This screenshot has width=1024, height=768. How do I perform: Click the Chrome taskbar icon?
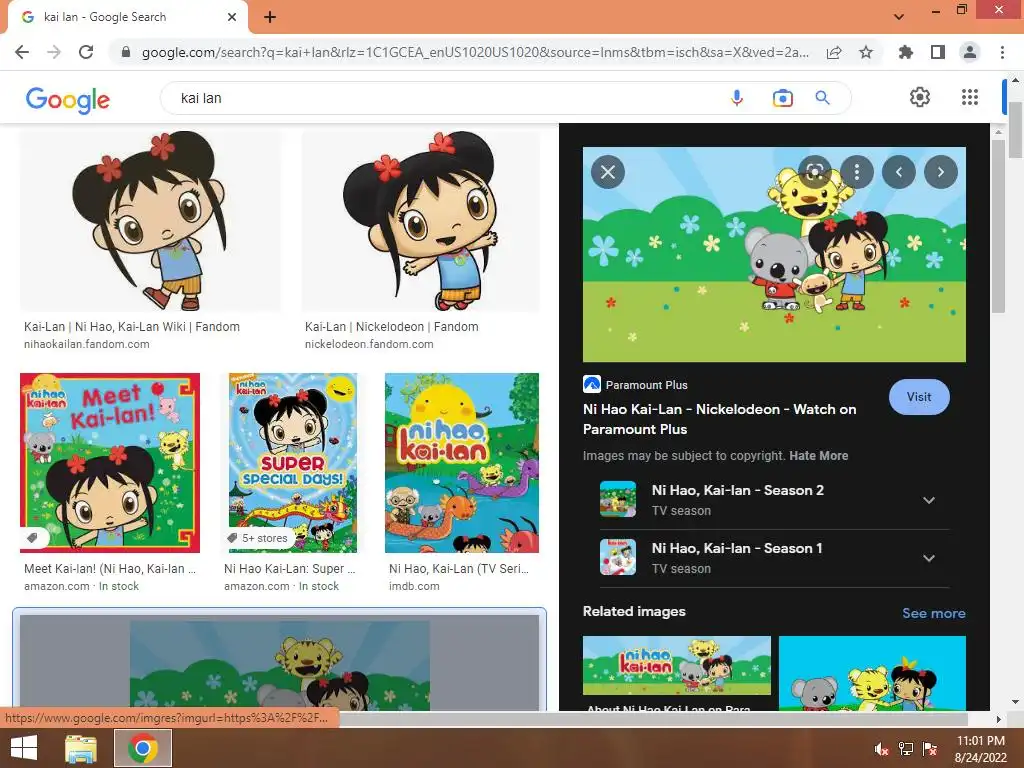[x=143, y=748]
